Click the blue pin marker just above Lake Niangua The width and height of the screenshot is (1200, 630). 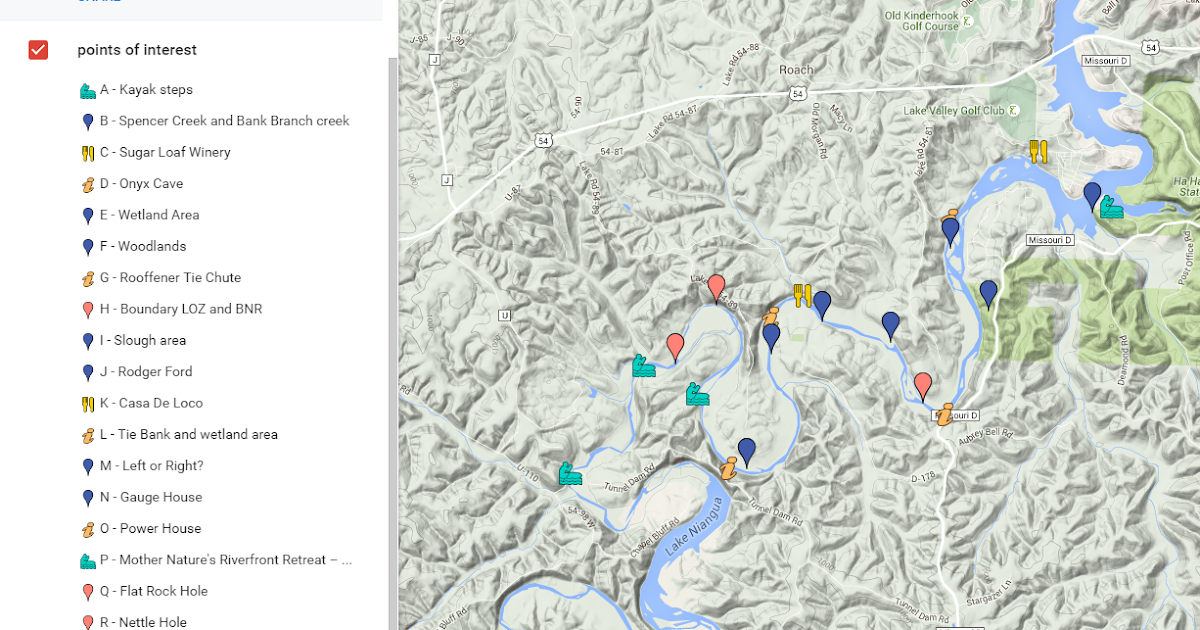point(747,451)
